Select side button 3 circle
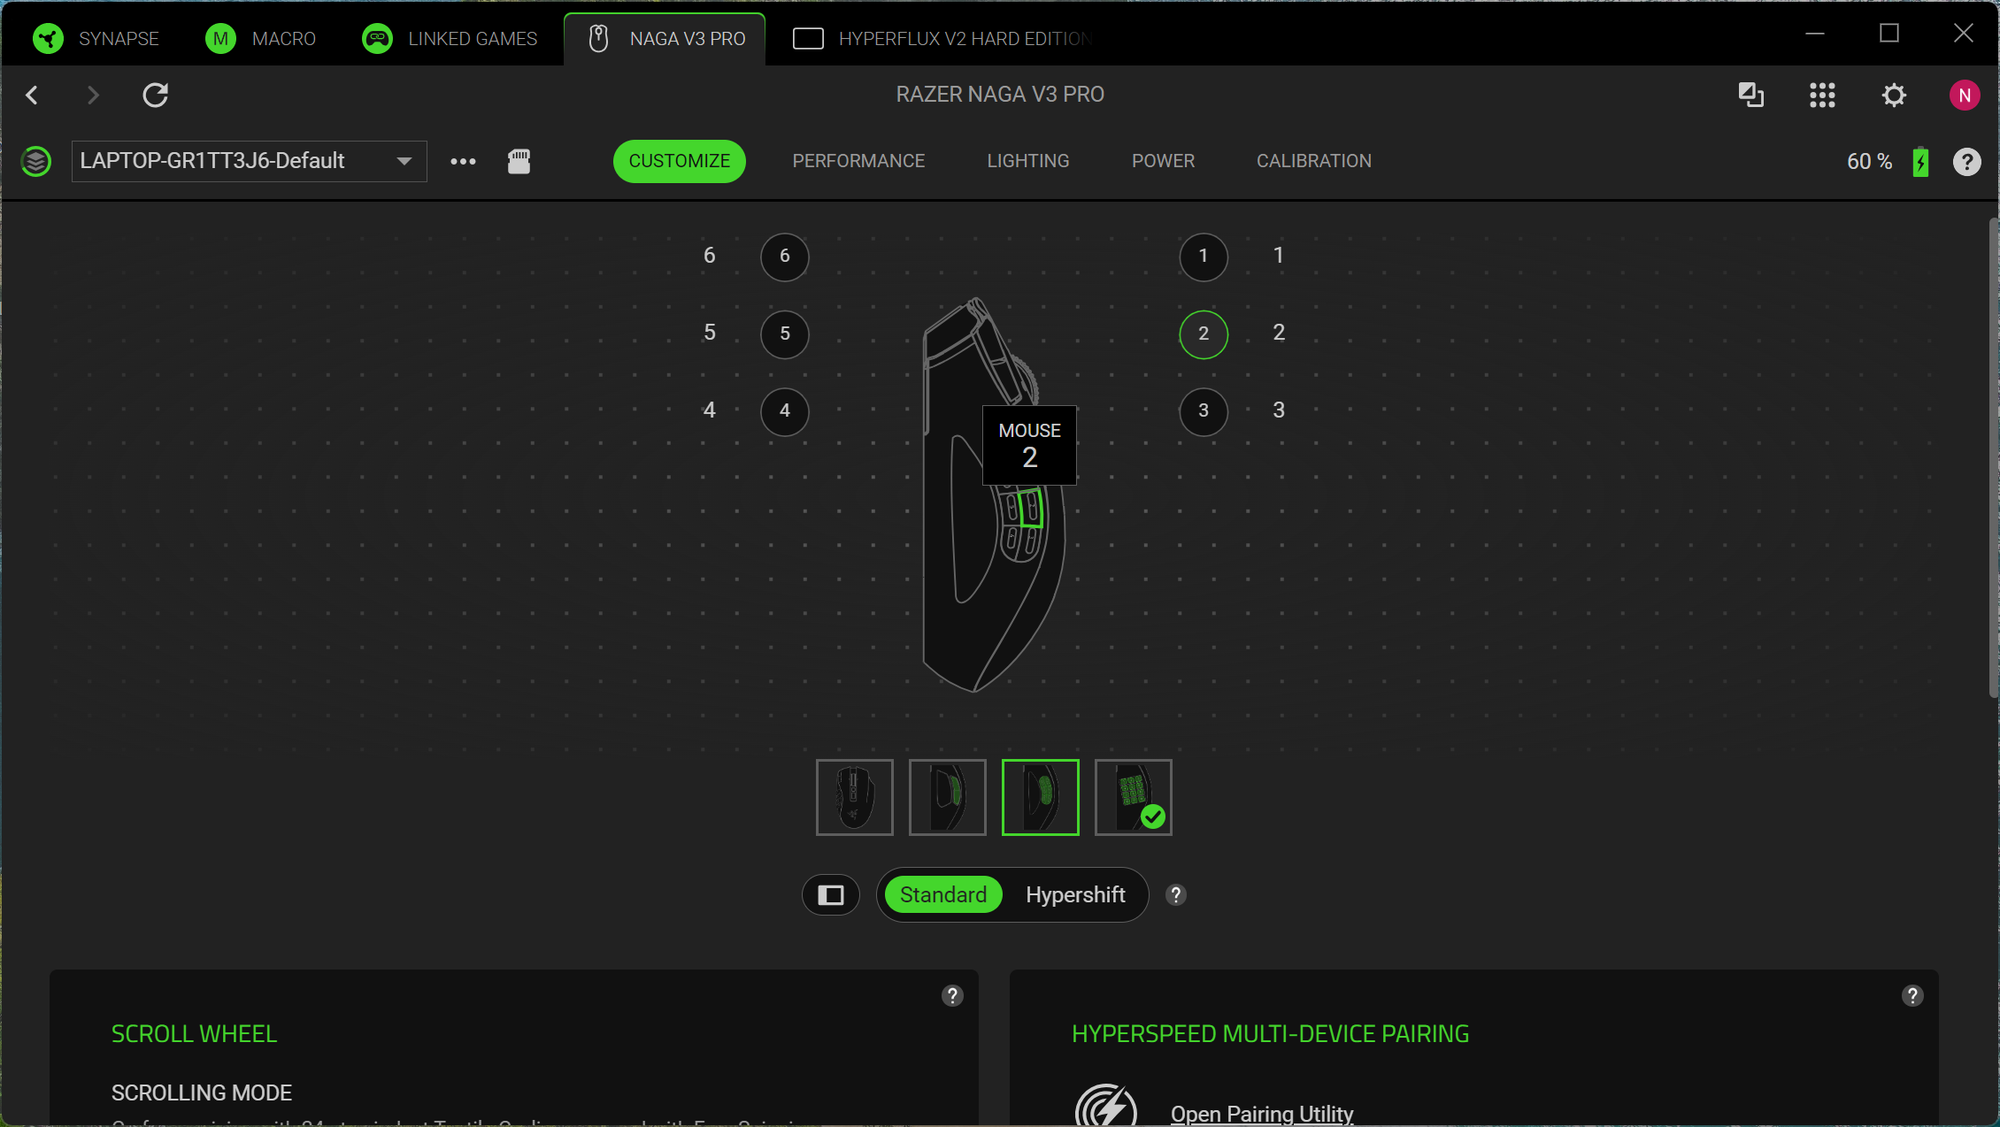The height and width of the screenshot is (1127, 2000). click(1203, 411)
